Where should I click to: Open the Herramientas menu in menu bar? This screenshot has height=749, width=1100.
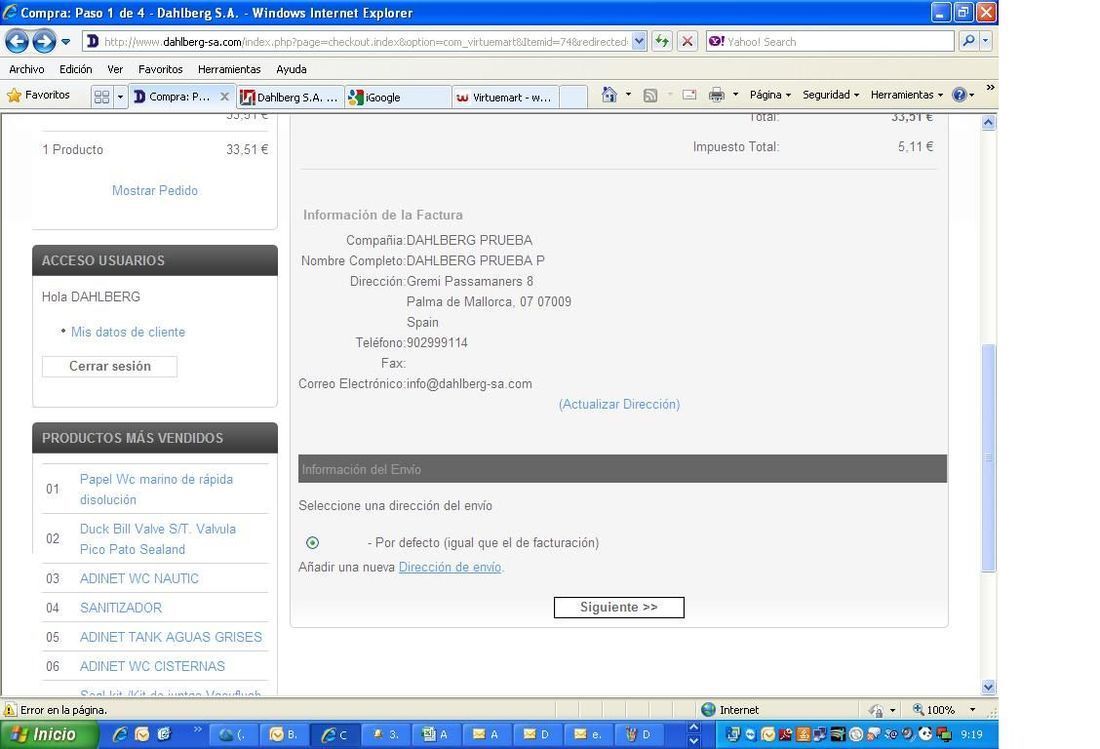[x=229, y=69]
